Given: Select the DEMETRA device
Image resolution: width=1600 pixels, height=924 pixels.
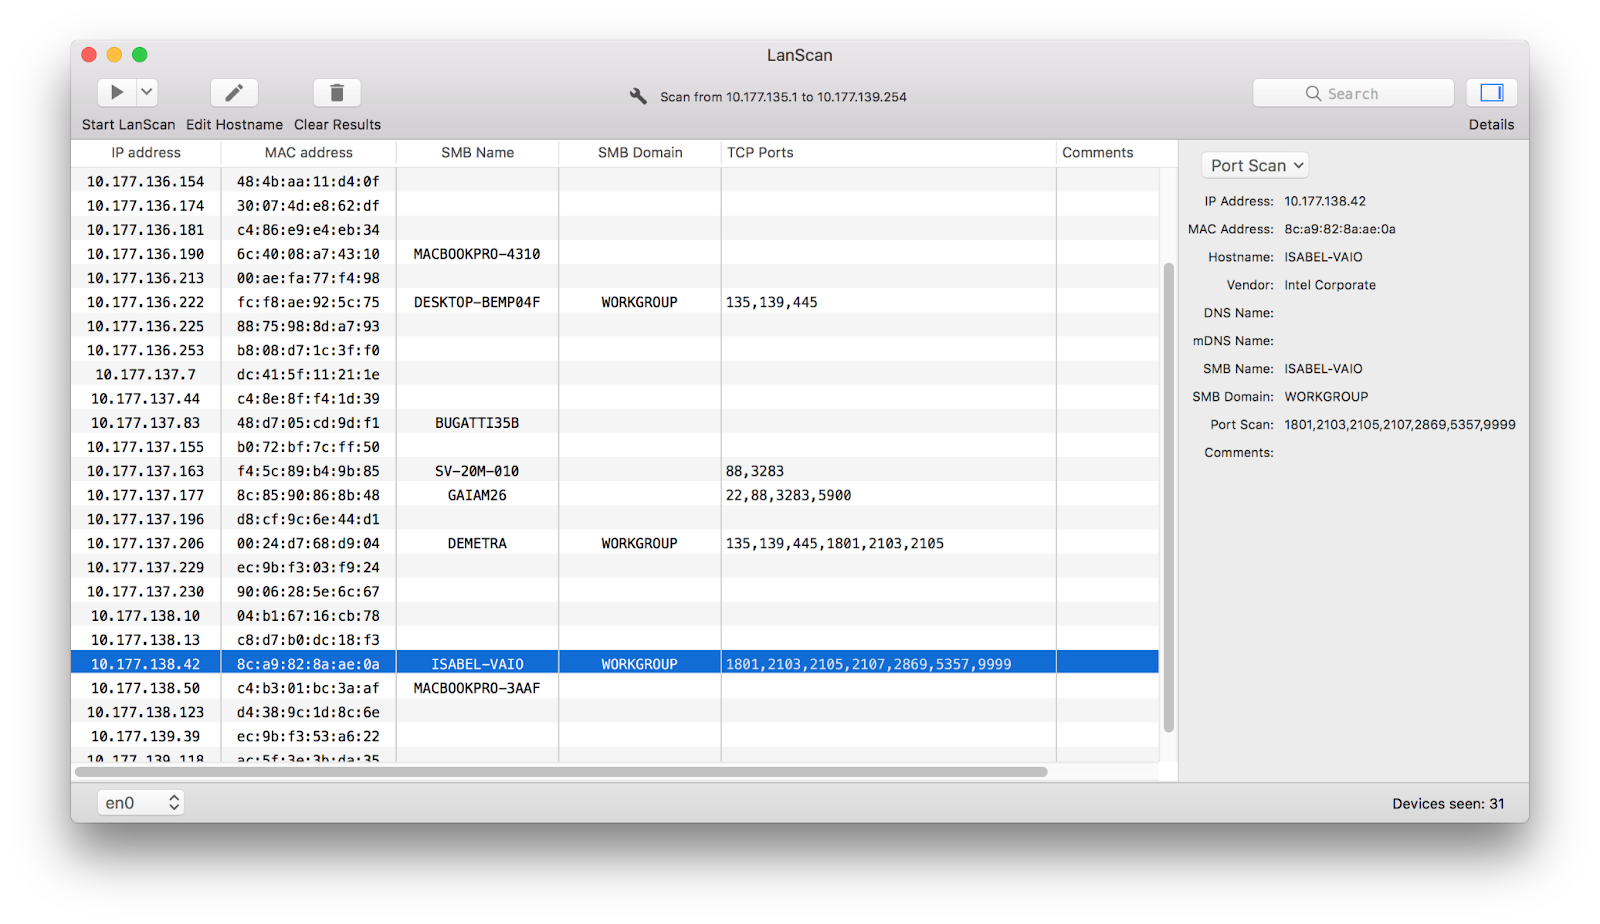Looking at the screenshot, I should tap(615, 543).
